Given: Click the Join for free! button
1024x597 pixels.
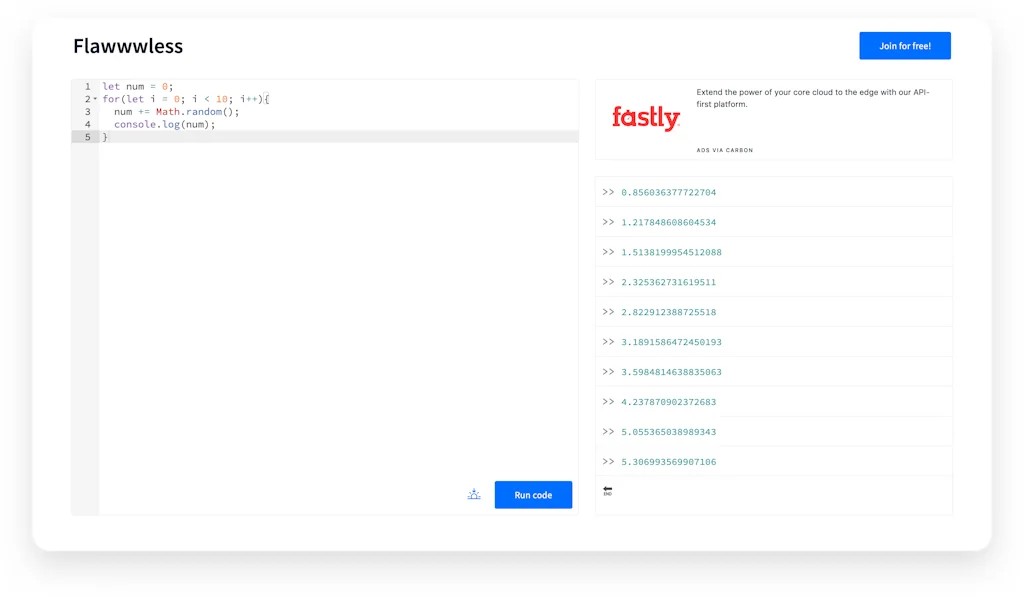Looking at the screenshot, I should click(904, 46).
